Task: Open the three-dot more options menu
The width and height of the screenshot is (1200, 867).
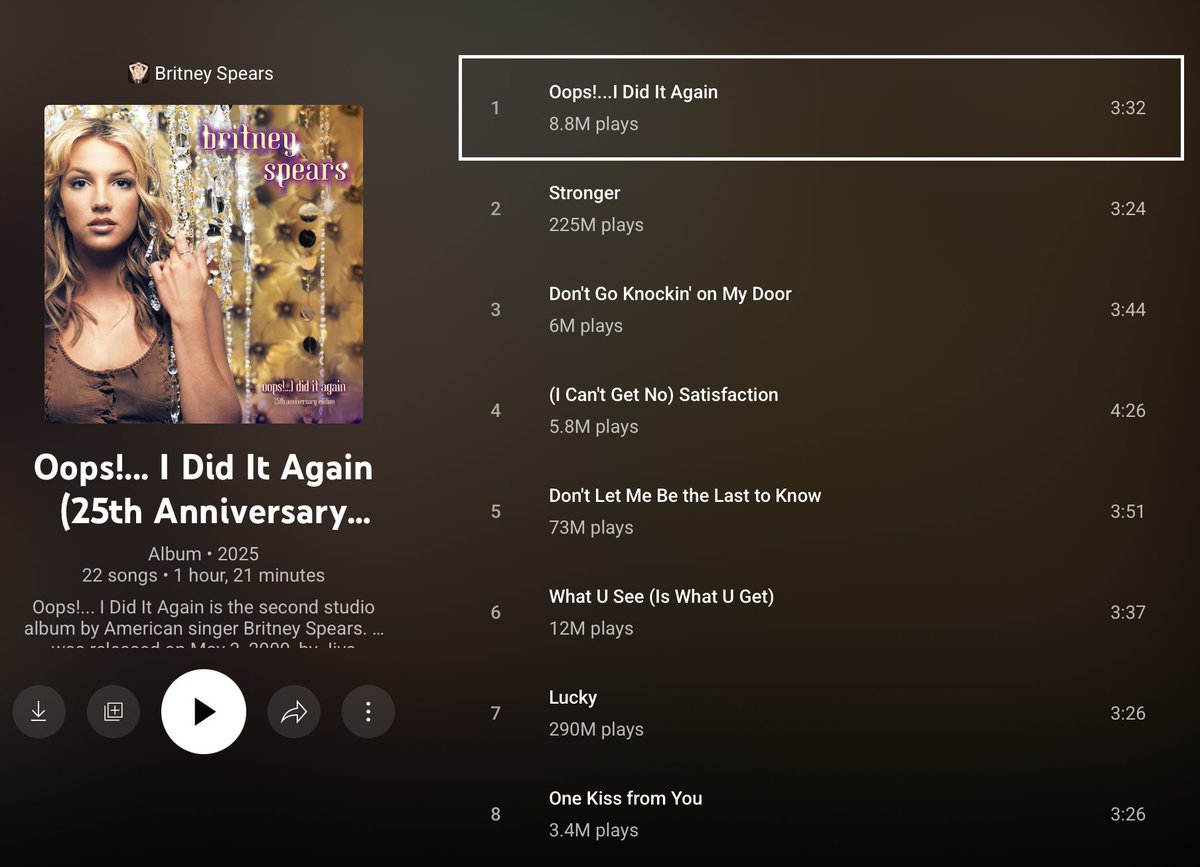Action: (368, 712)
